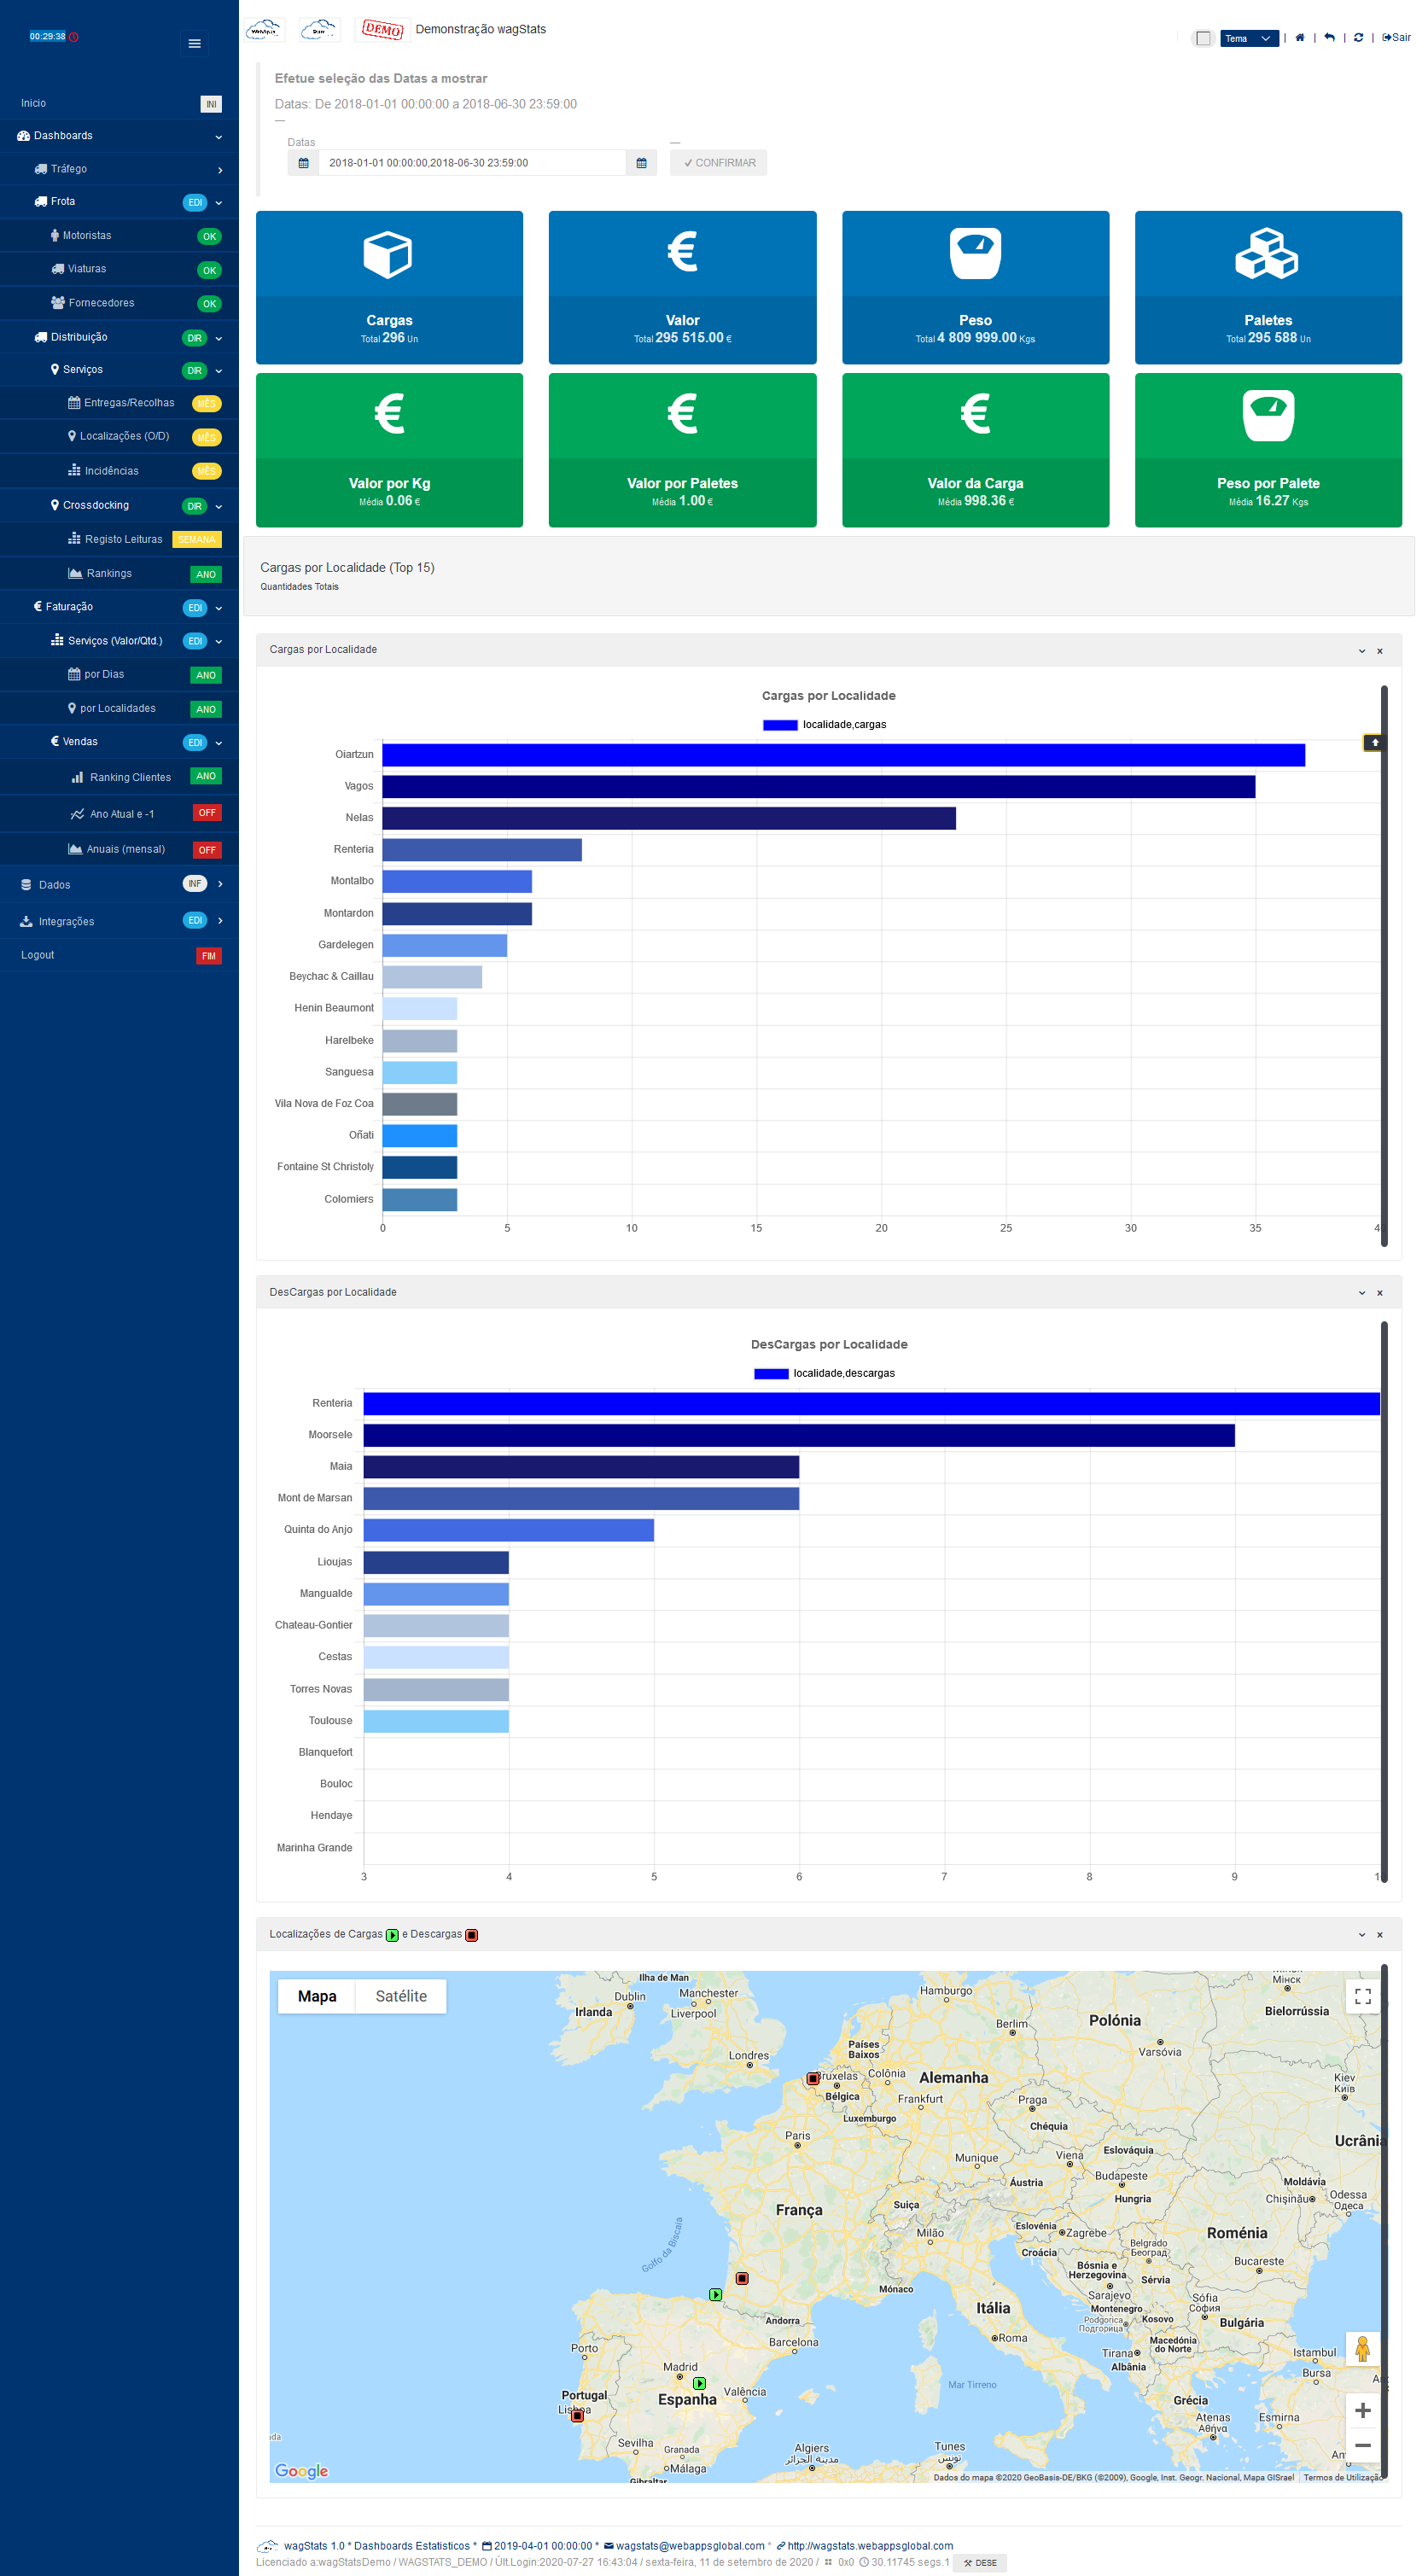The image size is (1428, 2576).
Task: Click the back arrow icon in top toolbar
Action: [x=1329, y=38]
